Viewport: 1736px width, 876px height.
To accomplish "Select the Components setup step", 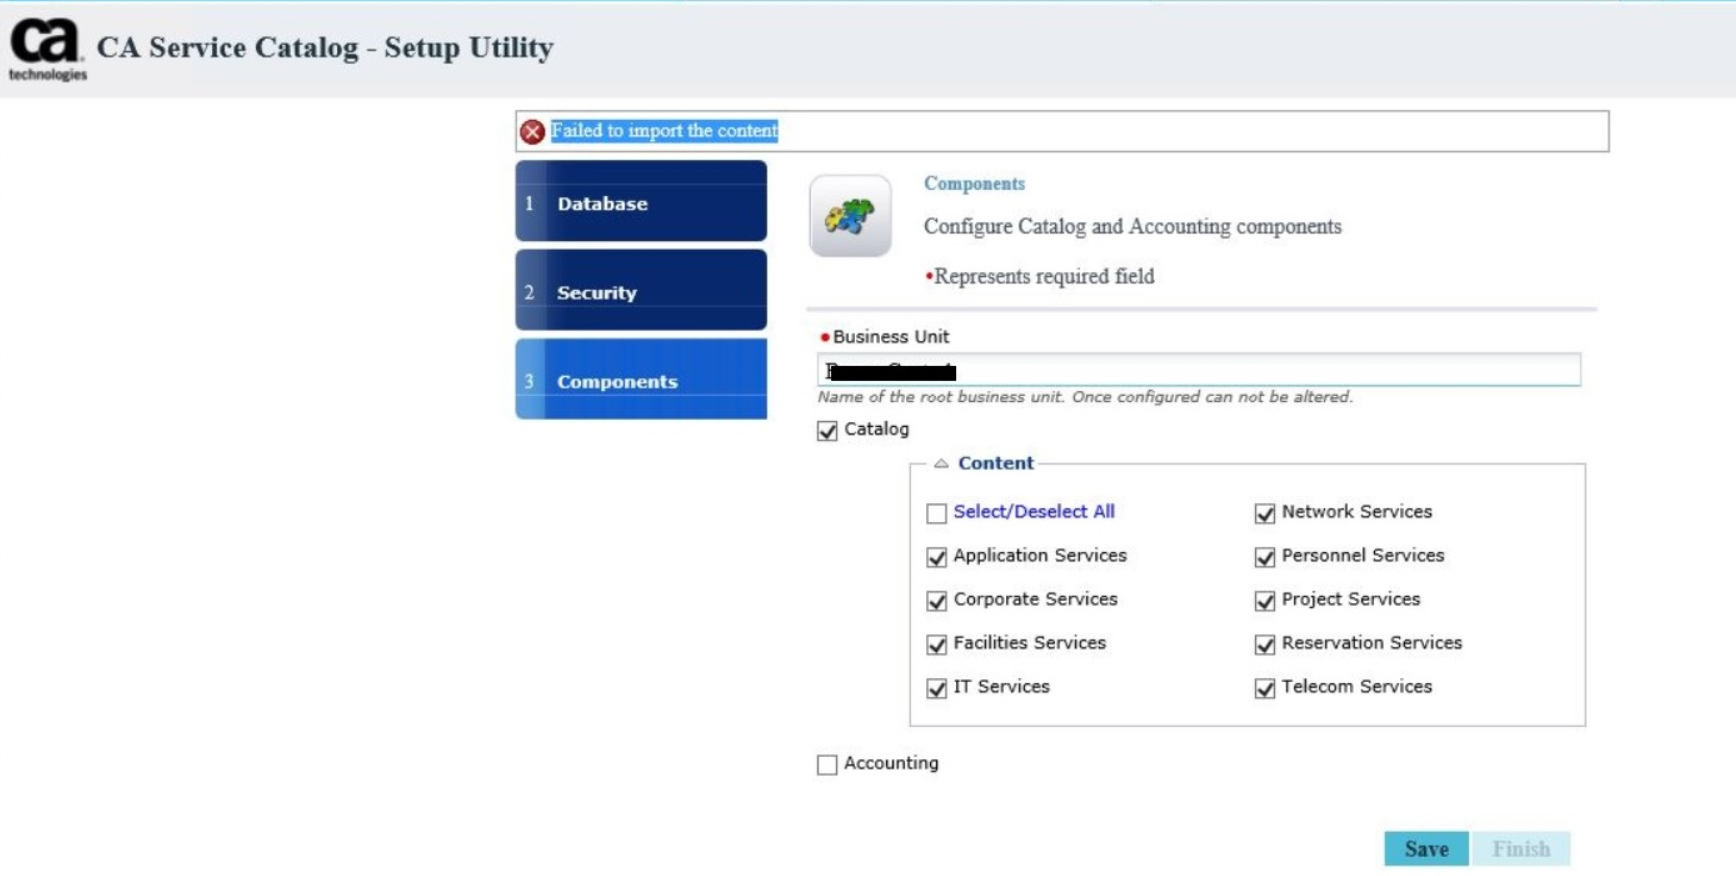I will [x=641, y=380].
